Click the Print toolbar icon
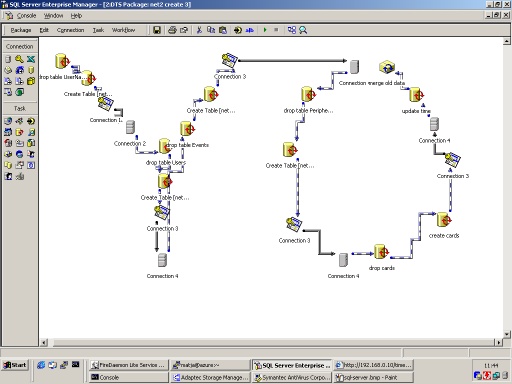 pyautogui.click(x=172, y=30)
